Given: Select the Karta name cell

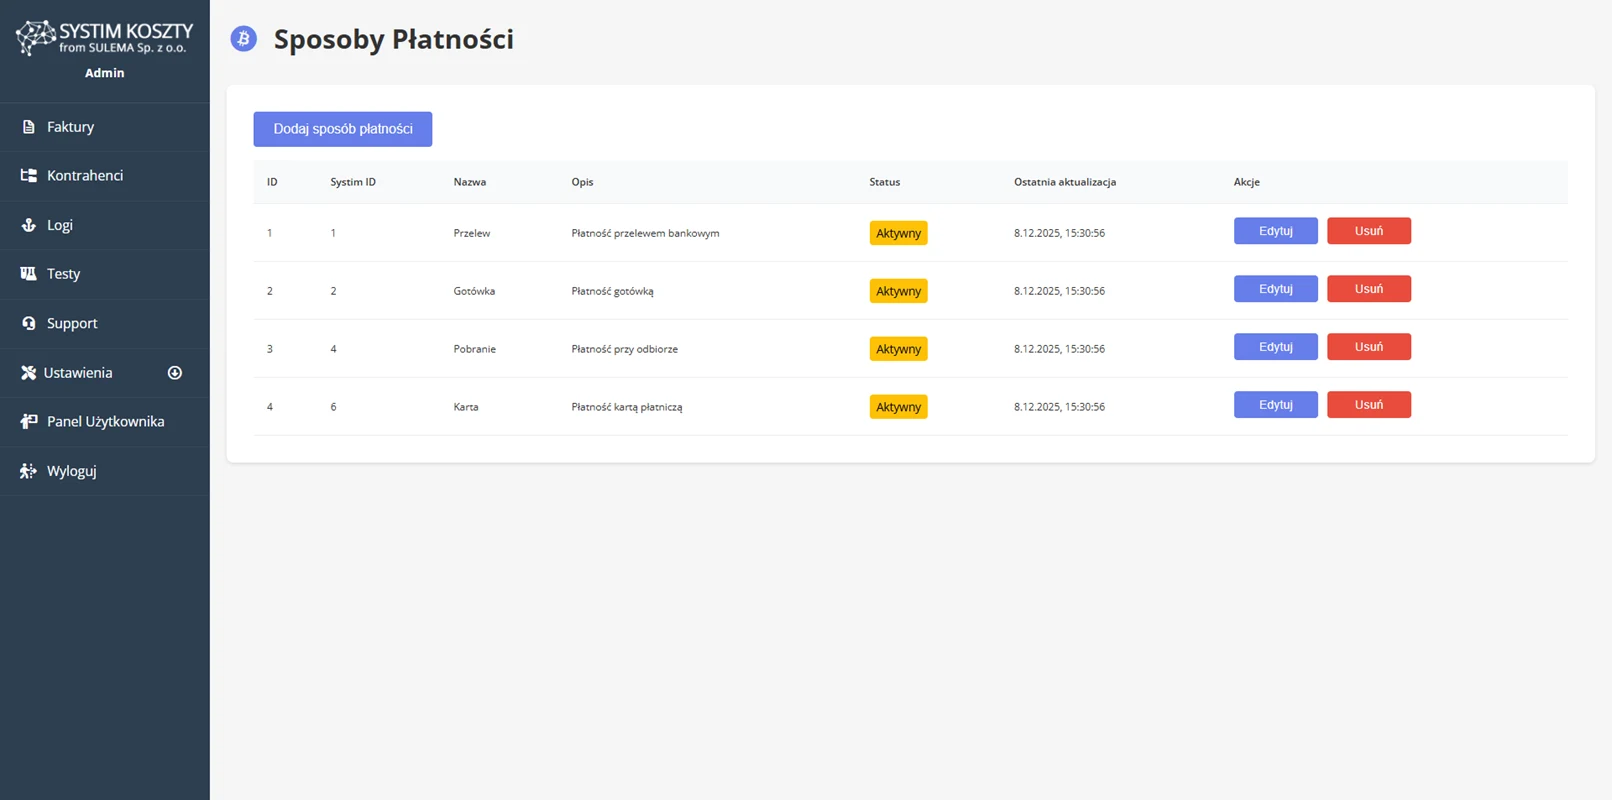Looking at the screenshot, I should [466, 407].
